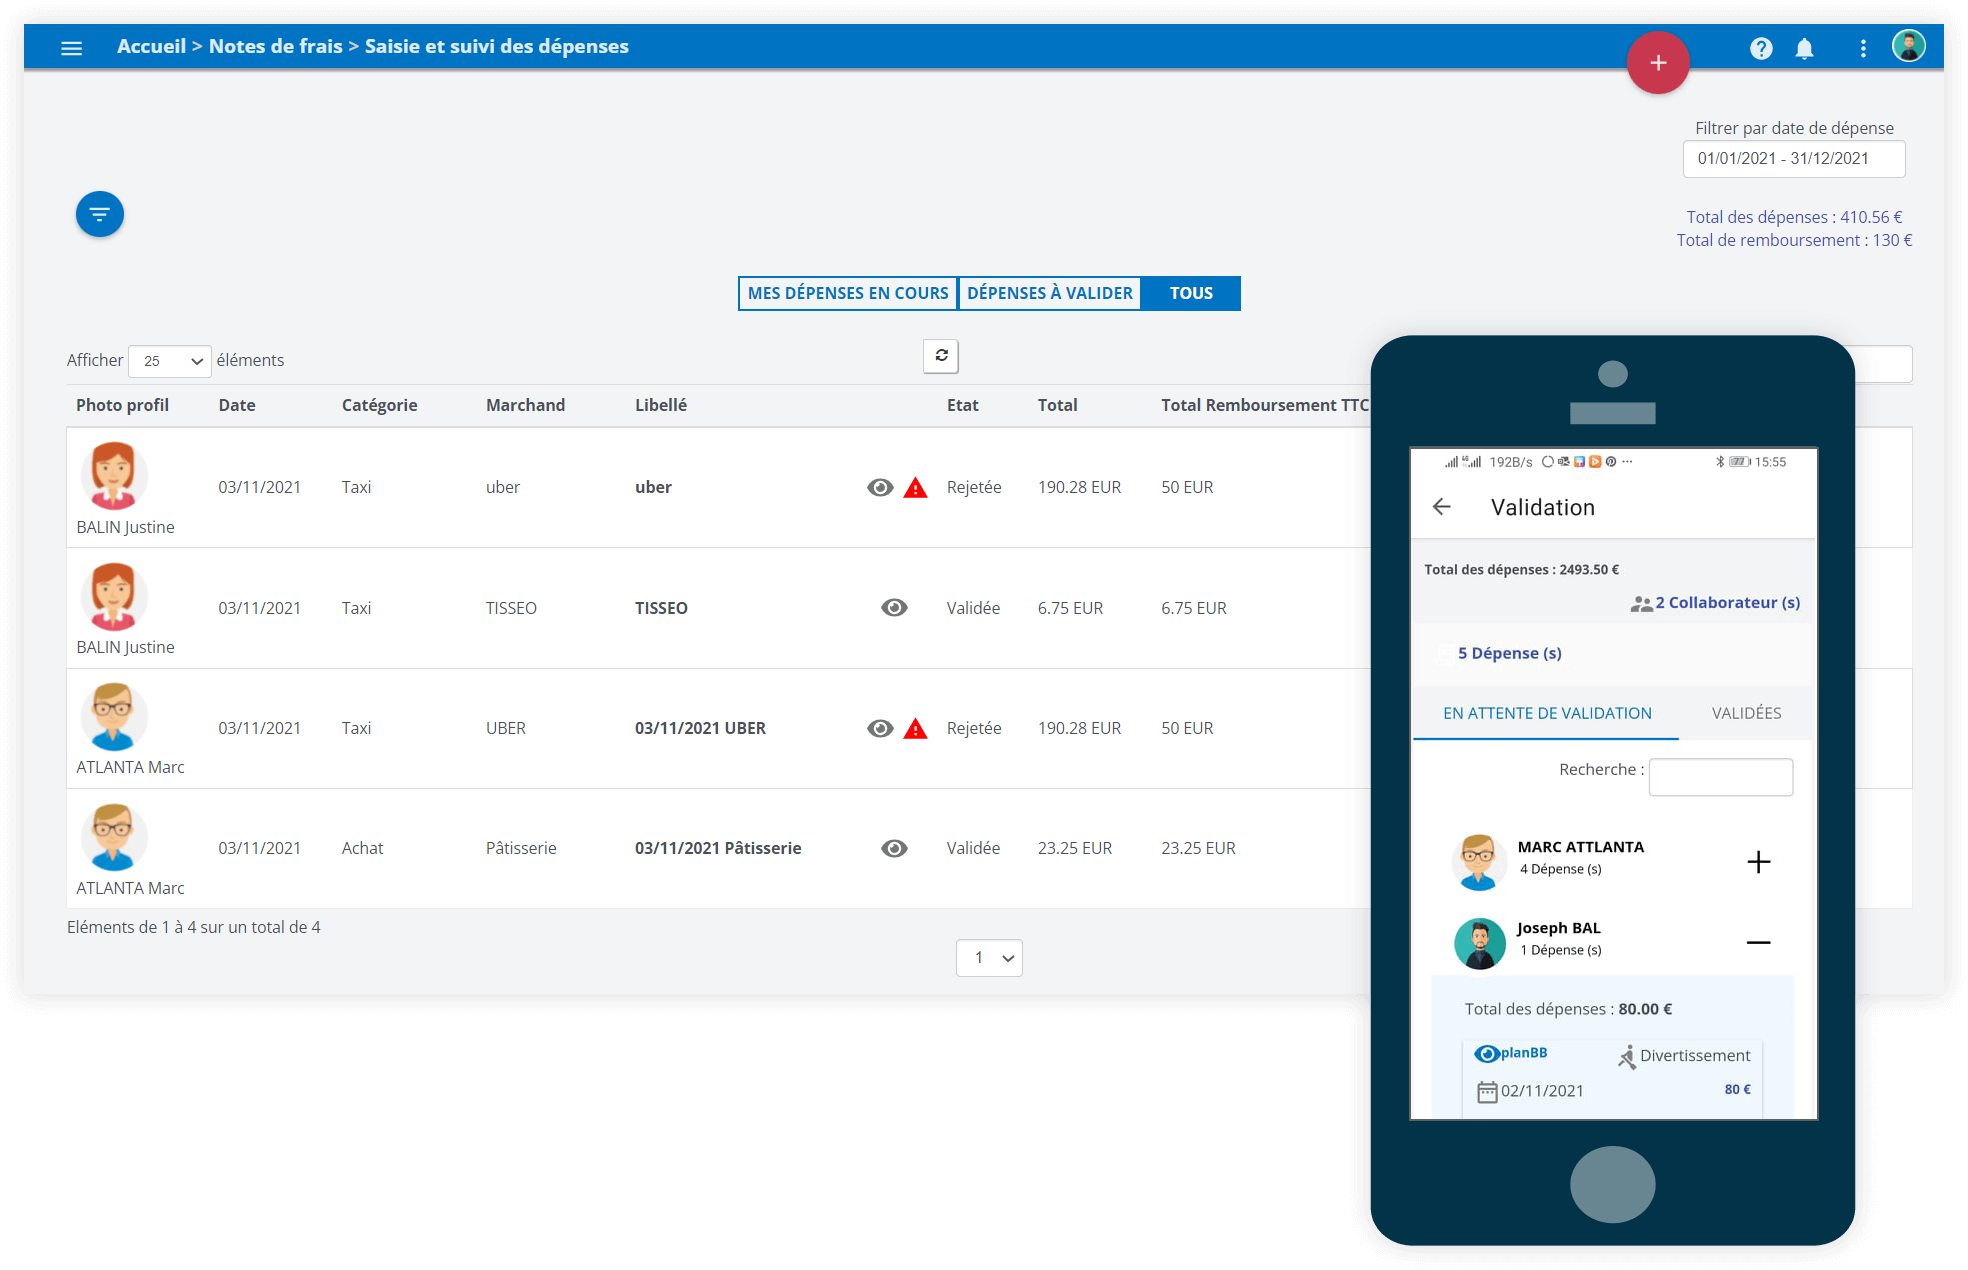Click the expense date range filter field
This screenshot has width=1968, height=1270.
(x=1794, y=159)
